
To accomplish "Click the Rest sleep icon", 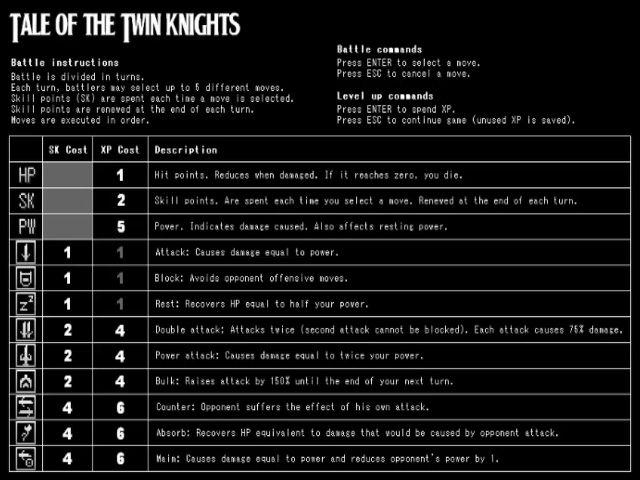I will 27,303.
